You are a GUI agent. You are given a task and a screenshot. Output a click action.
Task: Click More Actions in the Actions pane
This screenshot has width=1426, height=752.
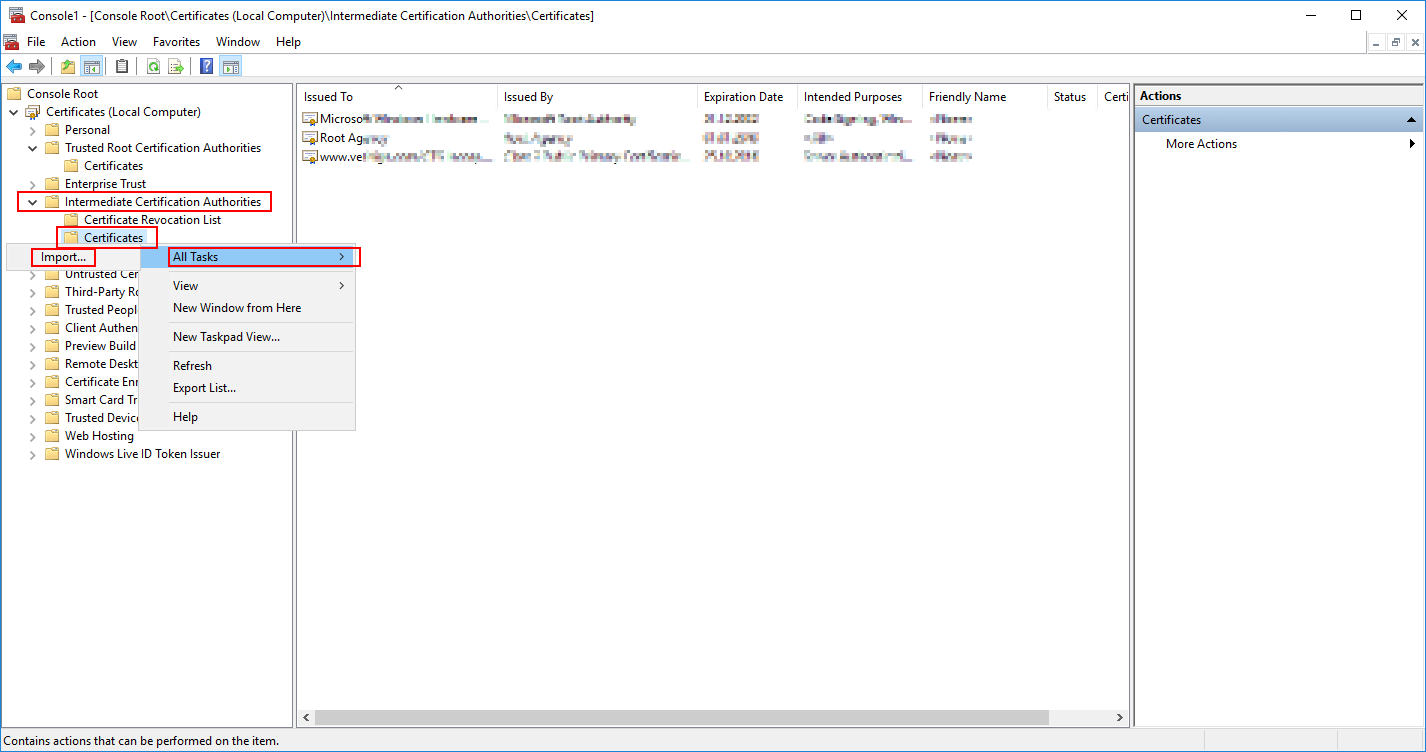coord(1200,143)
